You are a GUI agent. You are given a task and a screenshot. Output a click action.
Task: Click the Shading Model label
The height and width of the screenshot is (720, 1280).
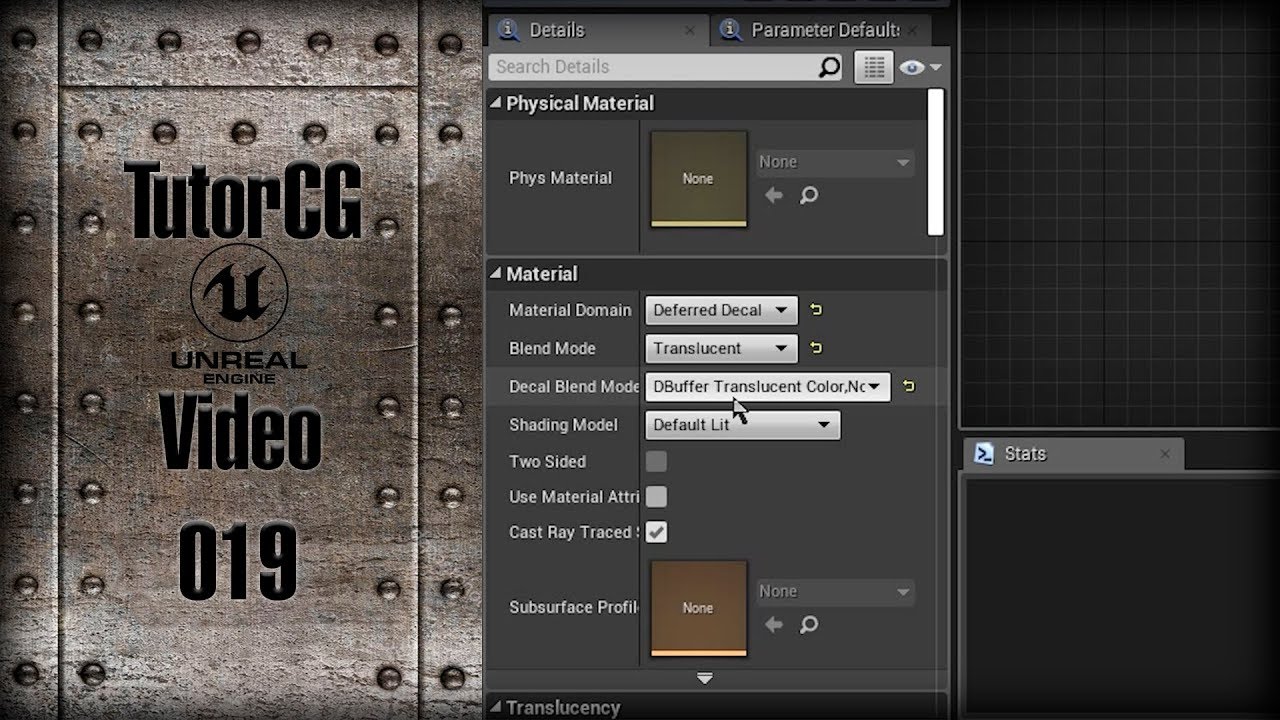563,424
